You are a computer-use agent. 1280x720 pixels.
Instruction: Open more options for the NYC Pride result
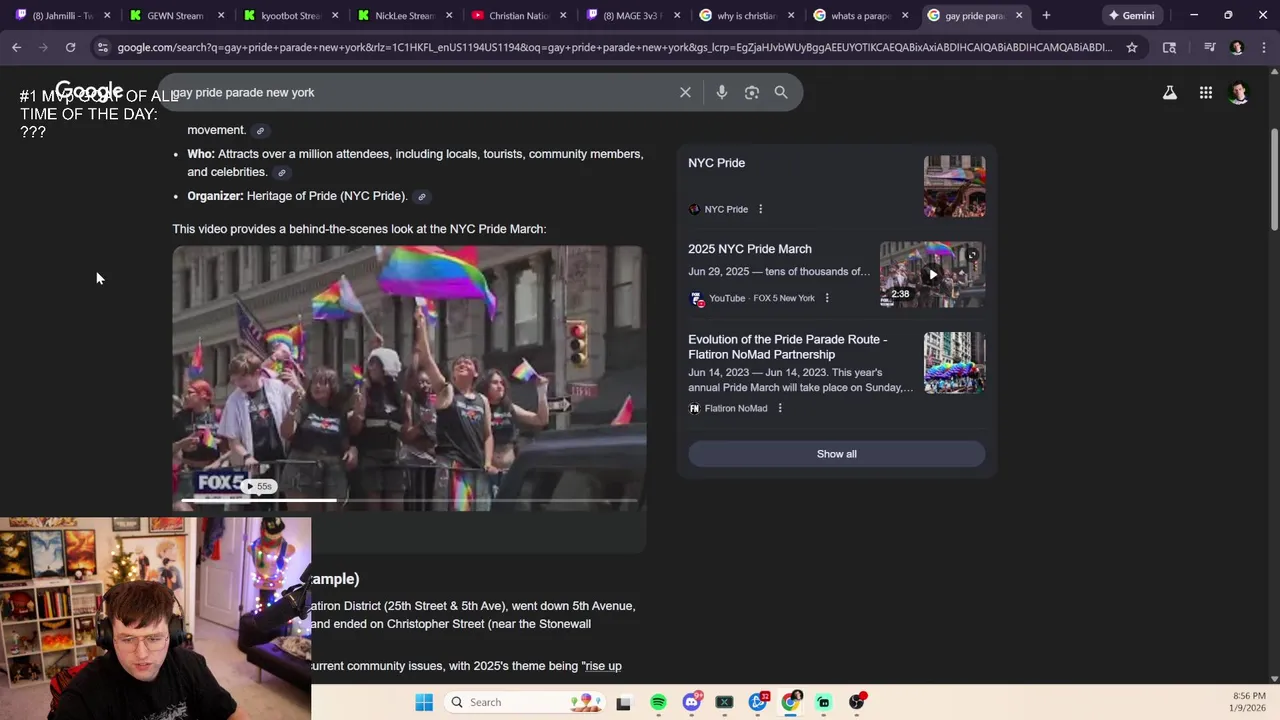pyautogui.click(x=760, y=209)
